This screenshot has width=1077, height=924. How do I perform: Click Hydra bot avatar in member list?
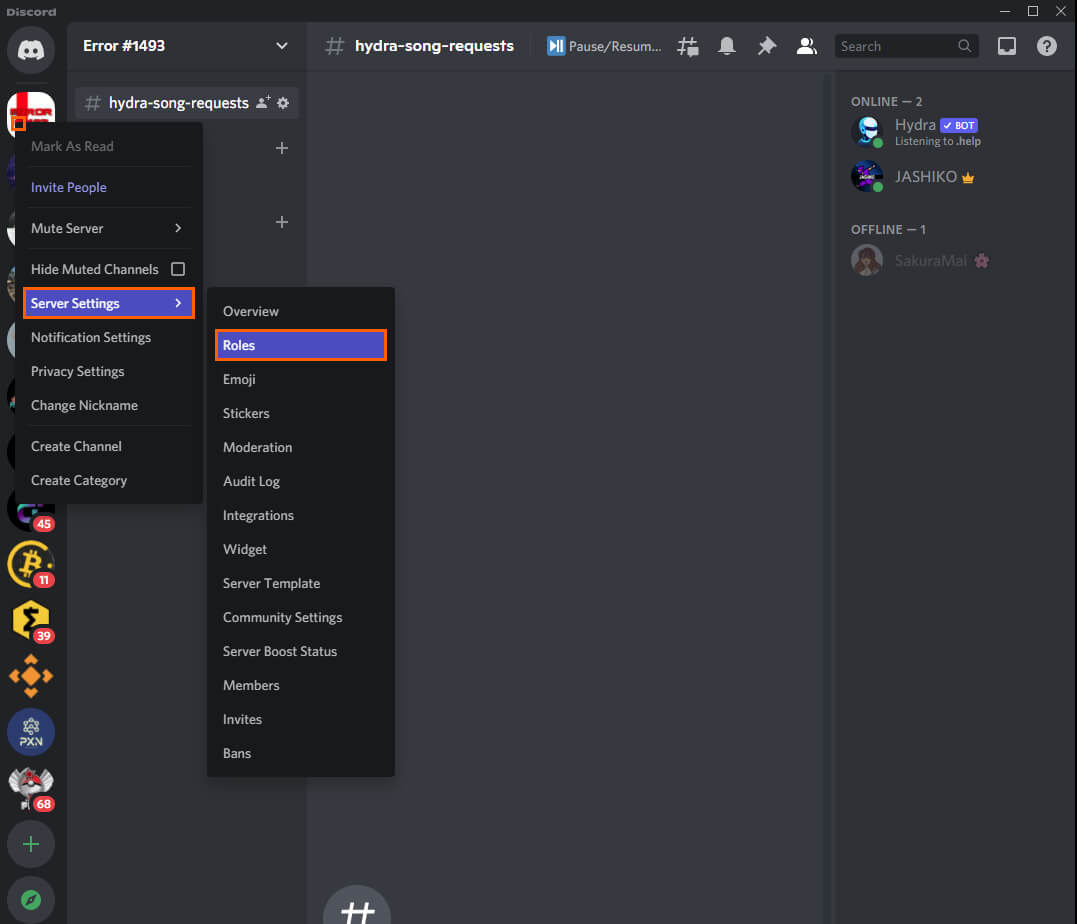point(867,131)
